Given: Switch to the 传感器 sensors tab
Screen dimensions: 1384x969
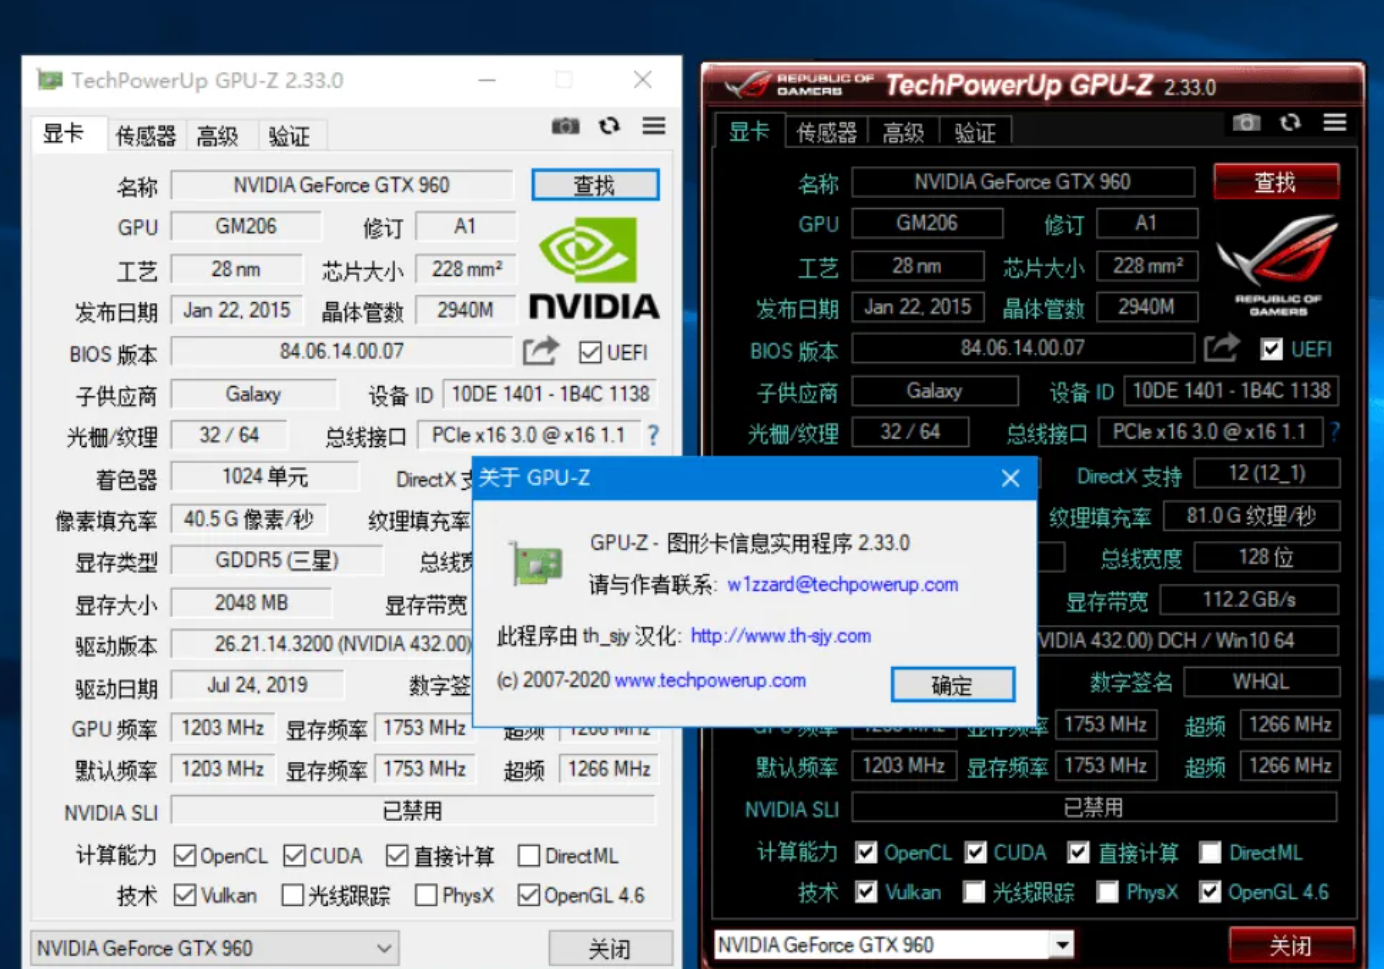Looking at the screenshot, I should click(144, 135).
